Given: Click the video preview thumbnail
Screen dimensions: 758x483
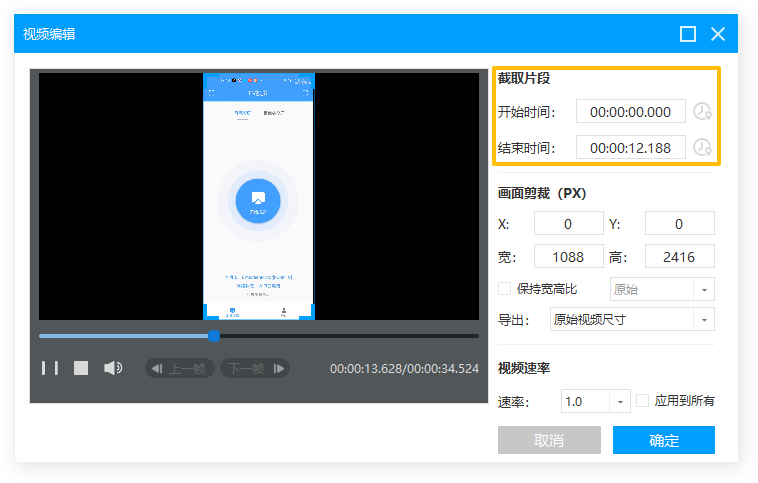Looking at the screenshot, I should pyautogui.click(x=258, y=195).
